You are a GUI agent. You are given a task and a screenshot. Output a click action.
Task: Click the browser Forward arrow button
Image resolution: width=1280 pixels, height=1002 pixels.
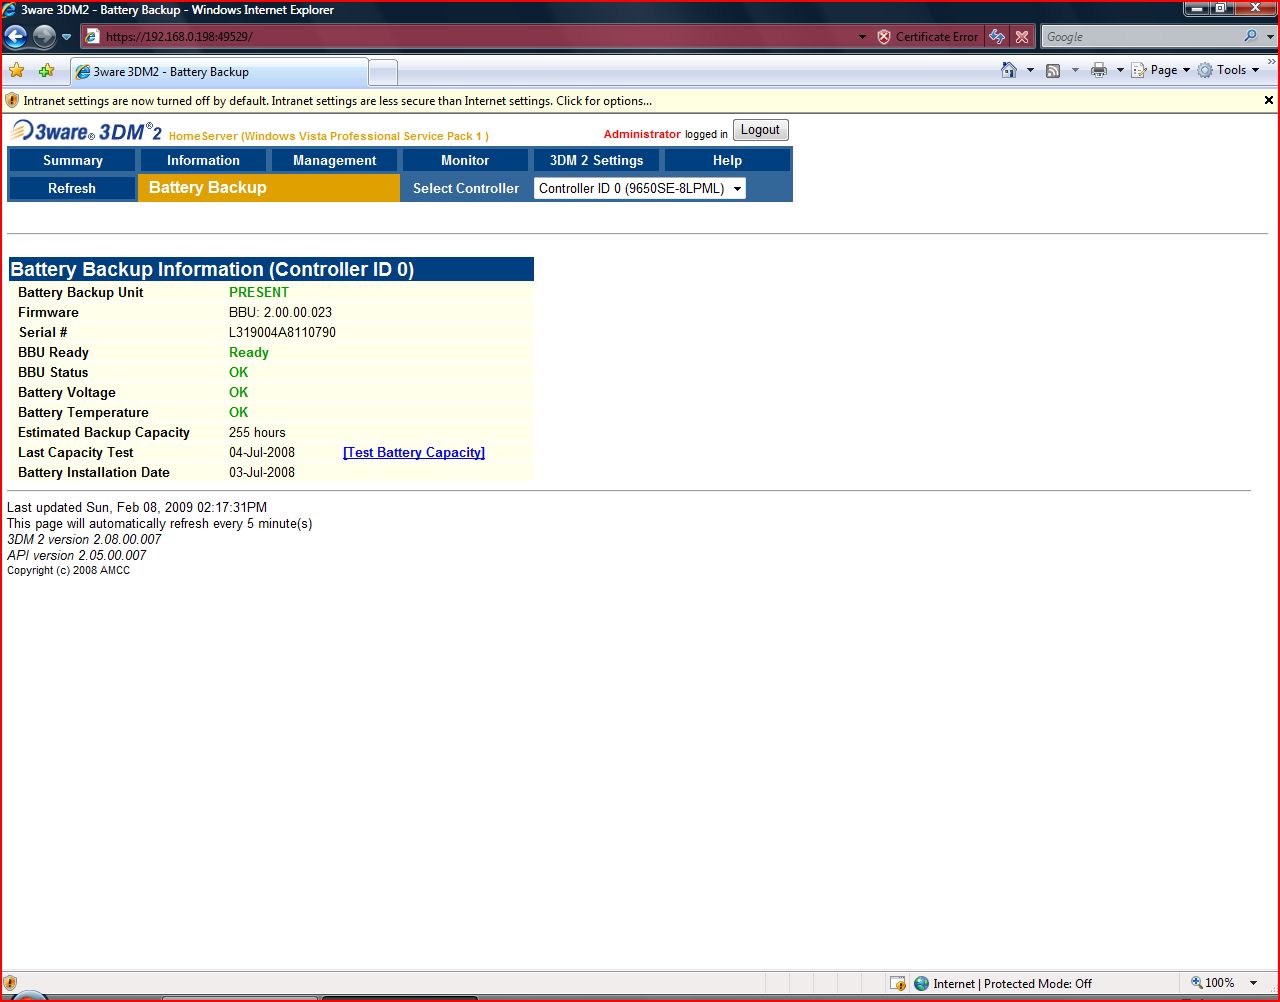coord(44,37)
